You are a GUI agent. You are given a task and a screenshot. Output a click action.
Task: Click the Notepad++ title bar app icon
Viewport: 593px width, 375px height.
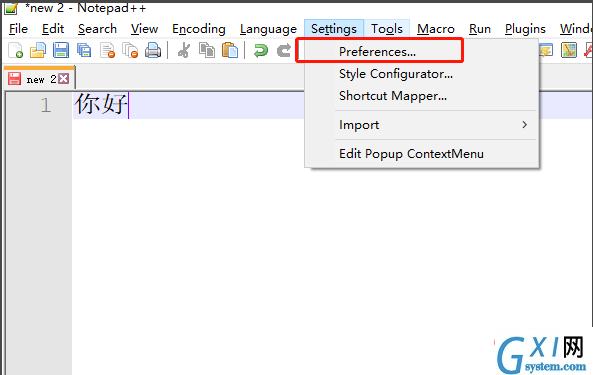[x=11, y=8]
